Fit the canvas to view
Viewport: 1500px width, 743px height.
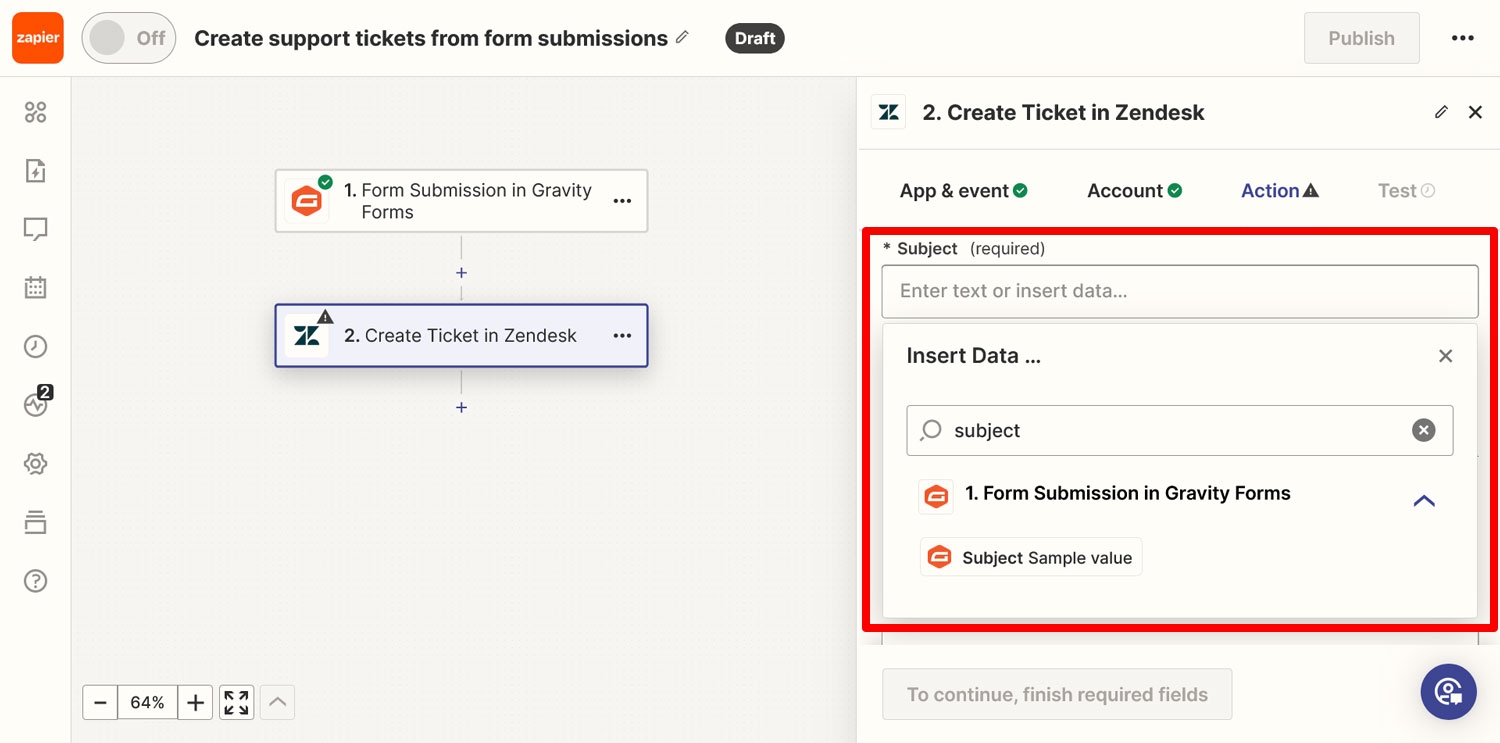tap(236, 703)
